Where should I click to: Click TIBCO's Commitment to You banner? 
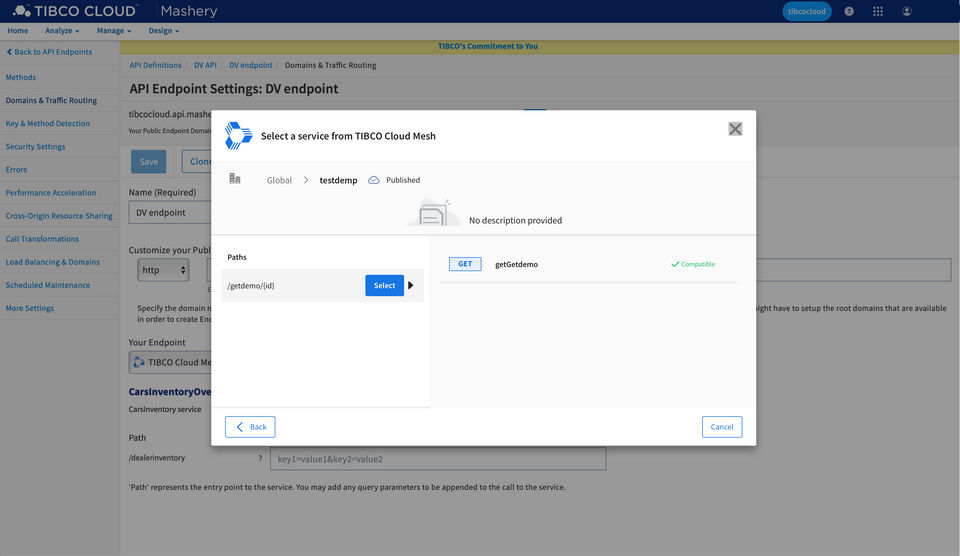tap(488, 46)
